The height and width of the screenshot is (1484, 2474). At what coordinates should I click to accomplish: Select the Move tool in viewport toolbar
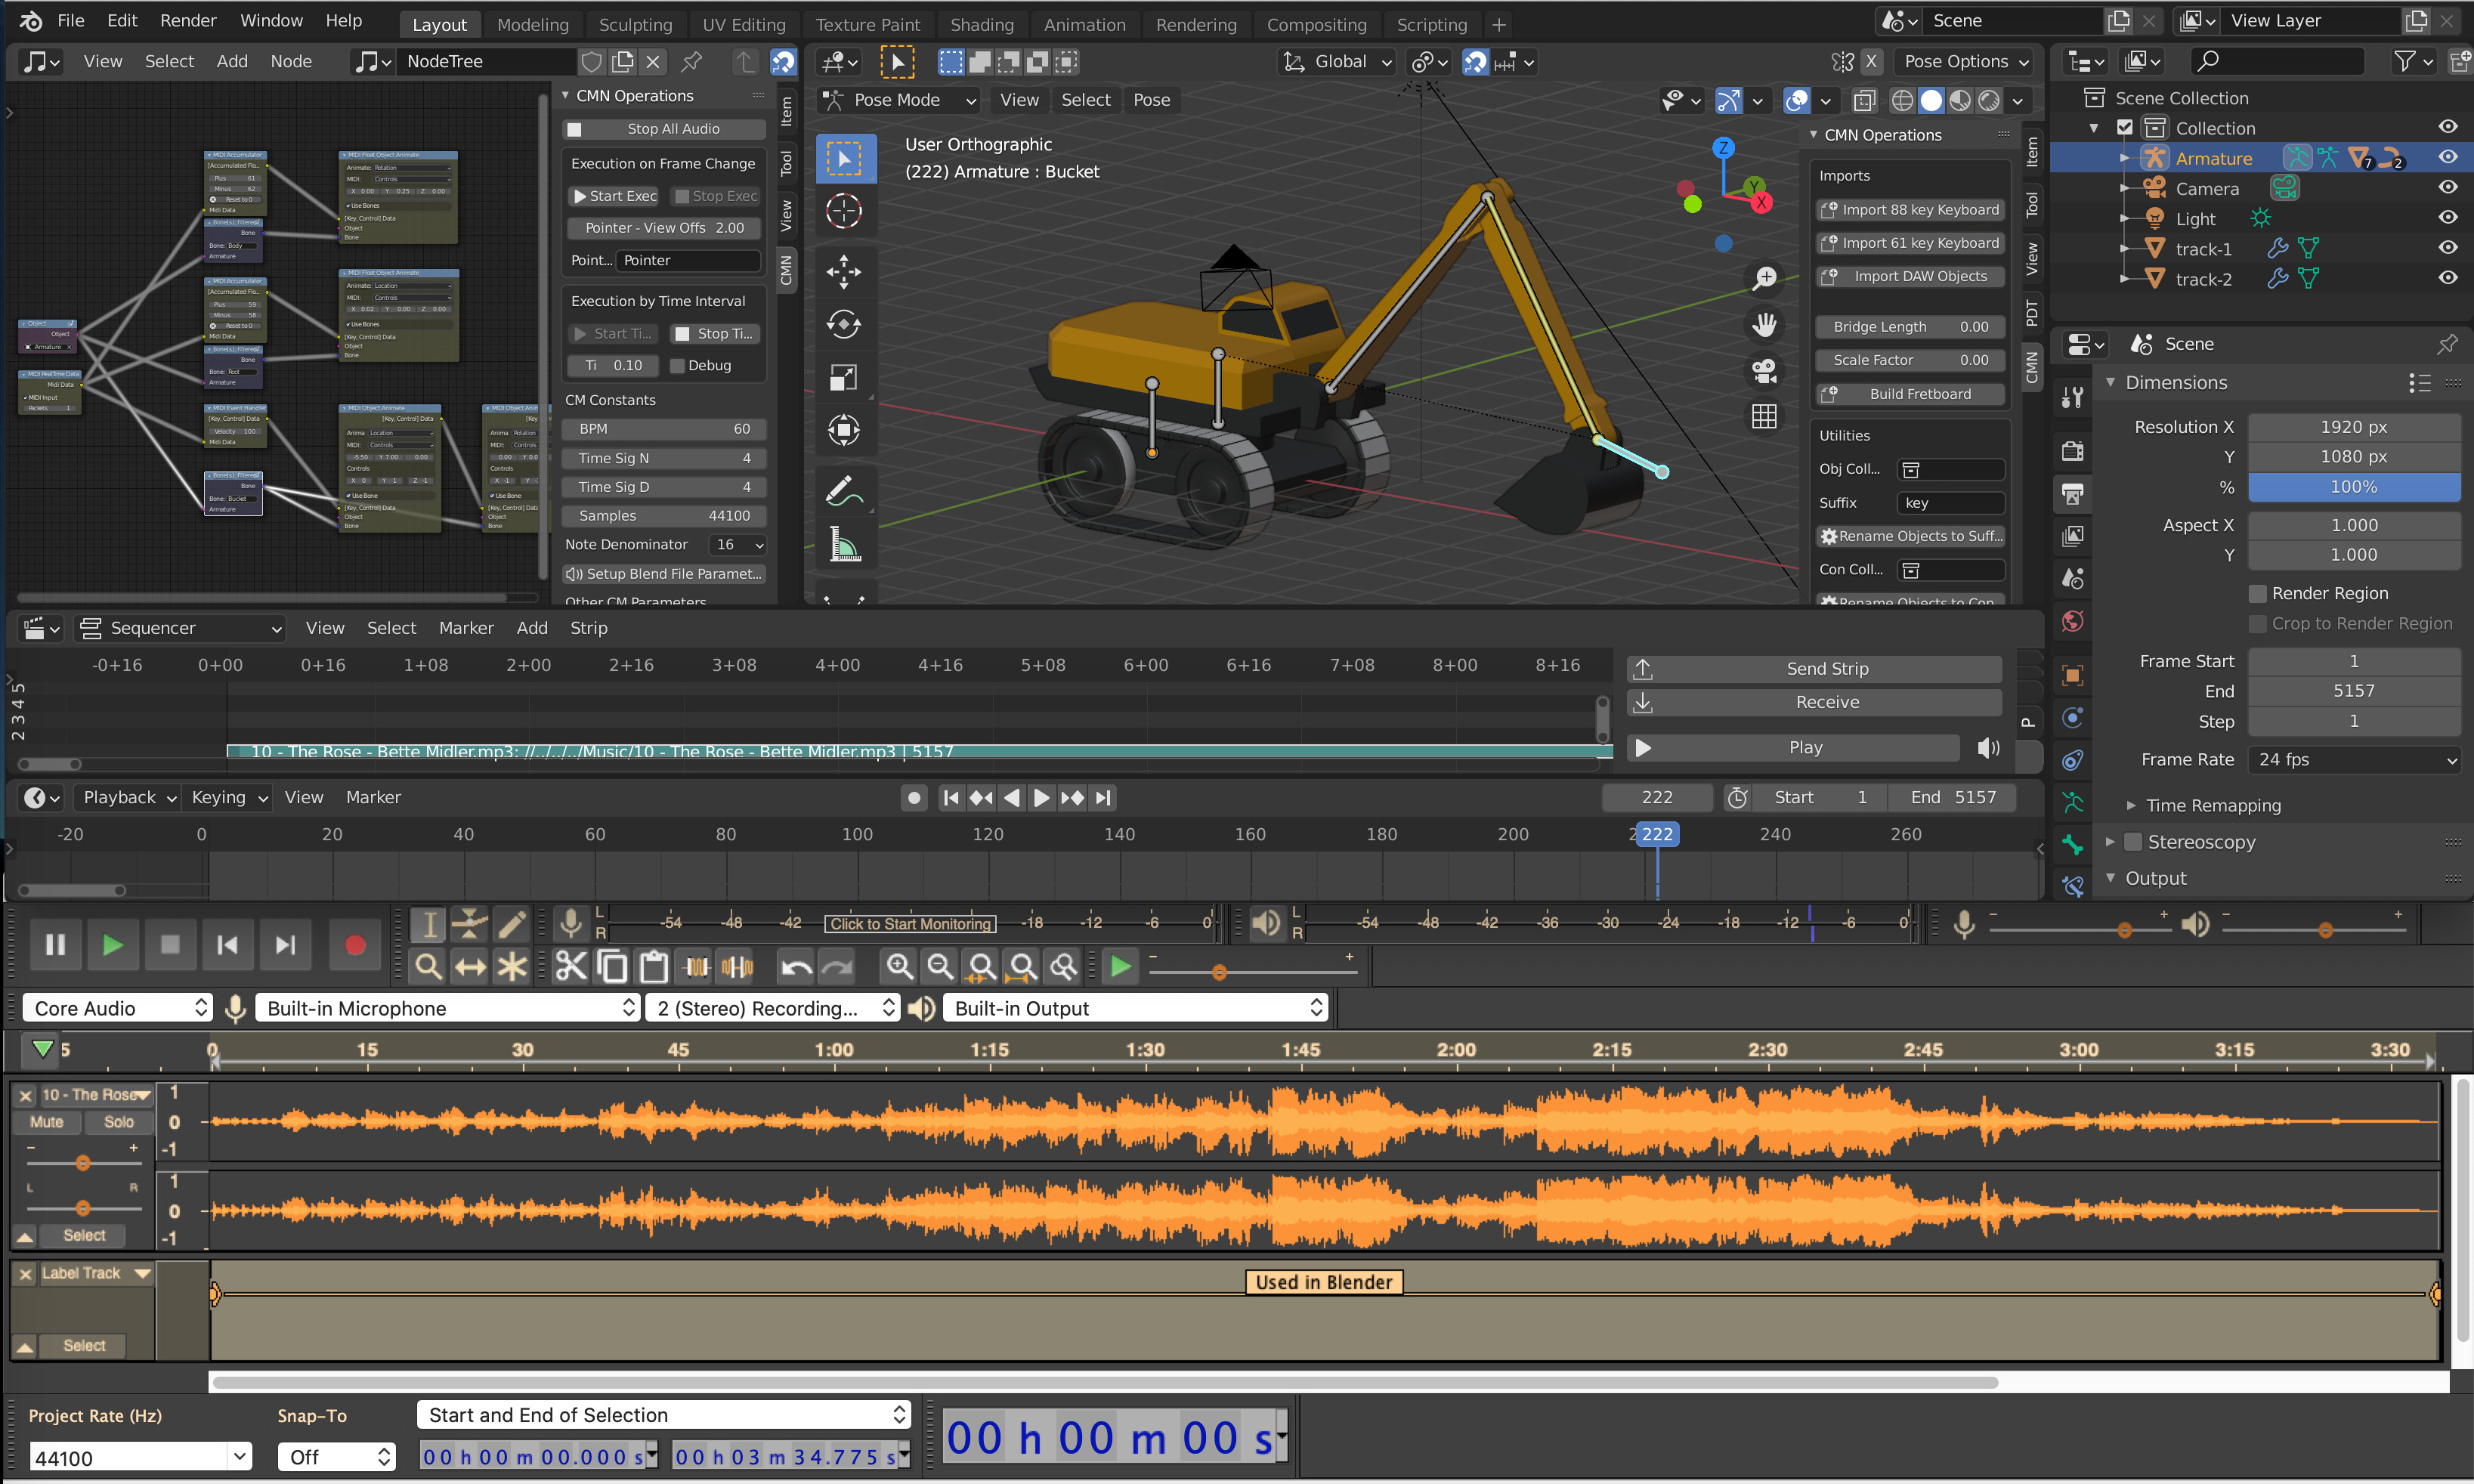click(844, 271)
